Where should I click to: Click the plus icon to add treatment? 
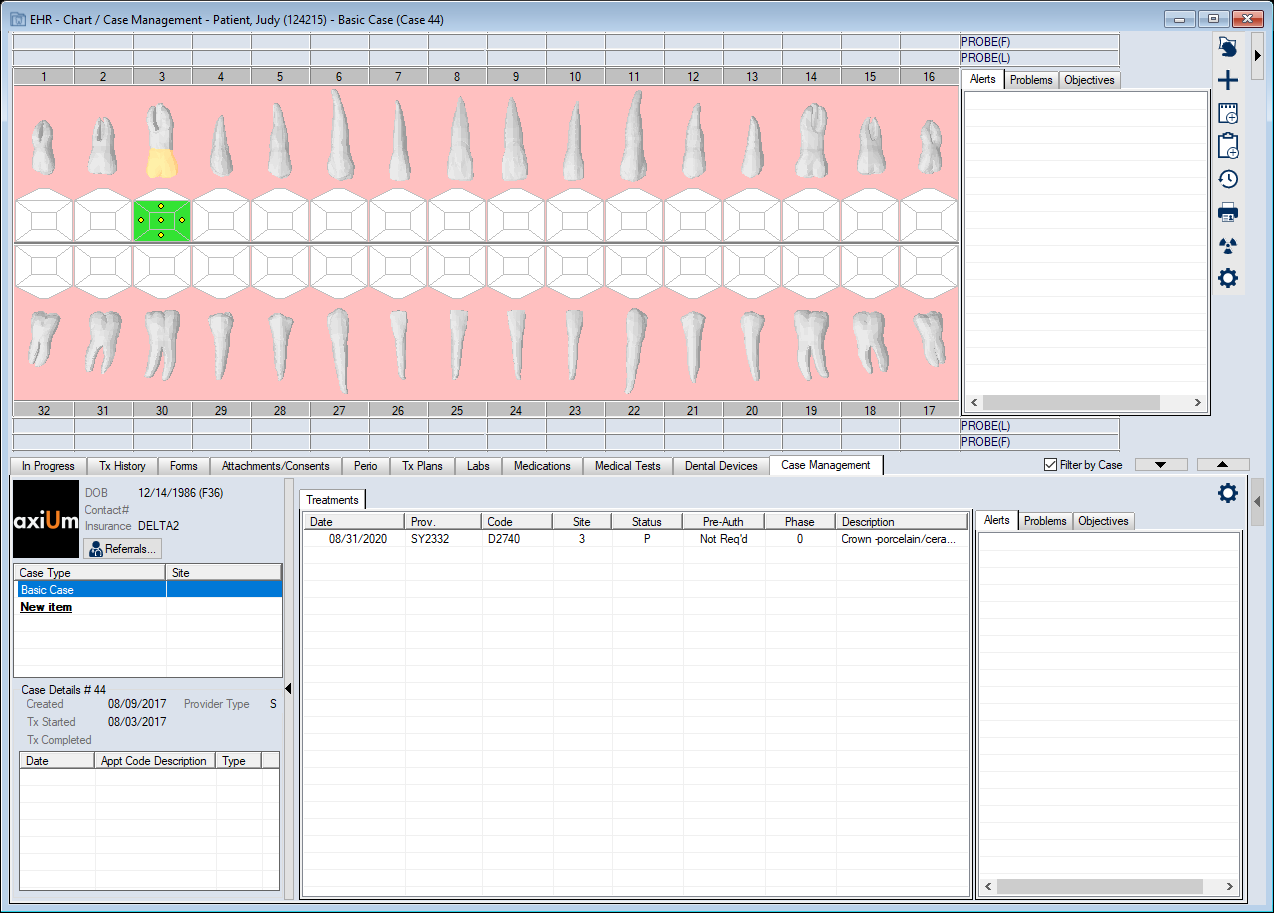[1228, 82]
